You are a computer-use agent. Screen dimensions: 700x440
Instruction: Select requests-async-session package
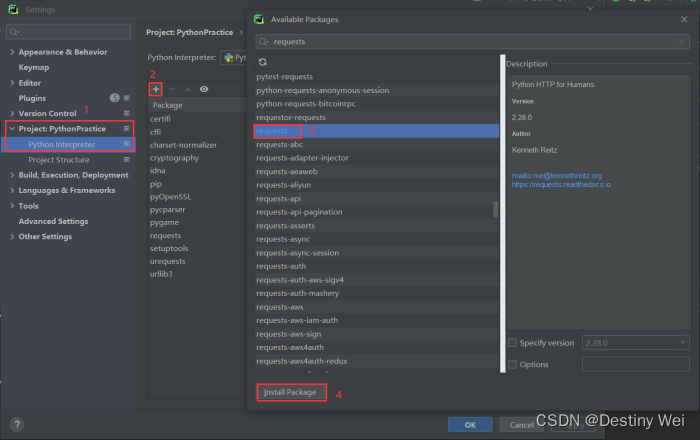pyautogui.click(x=377, y=253)
